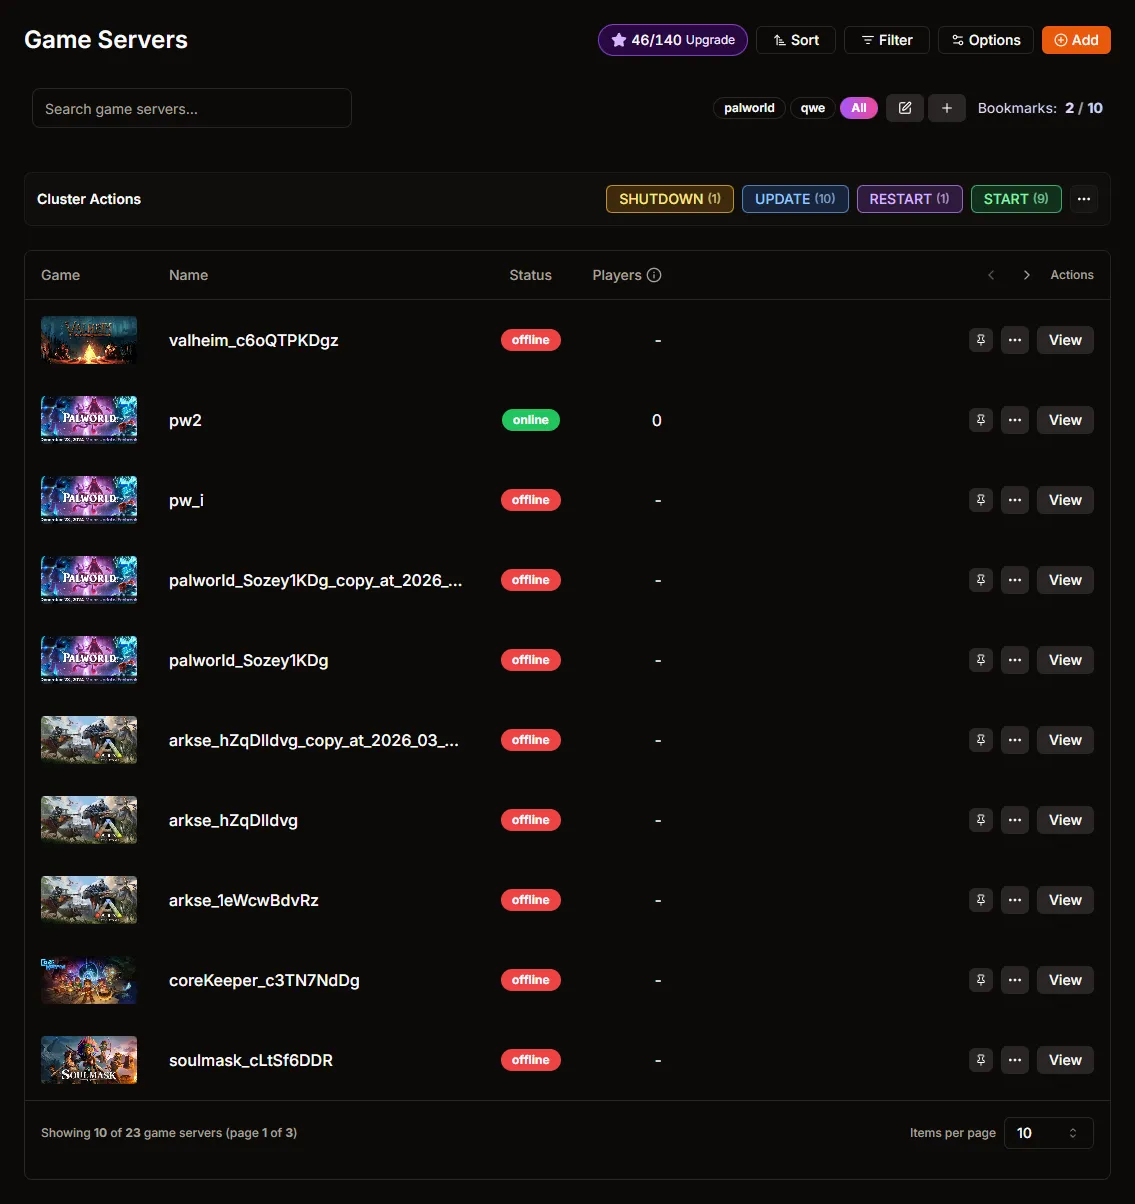Open the Sort menu
1135x1204 pixels.
click(795, 40)
